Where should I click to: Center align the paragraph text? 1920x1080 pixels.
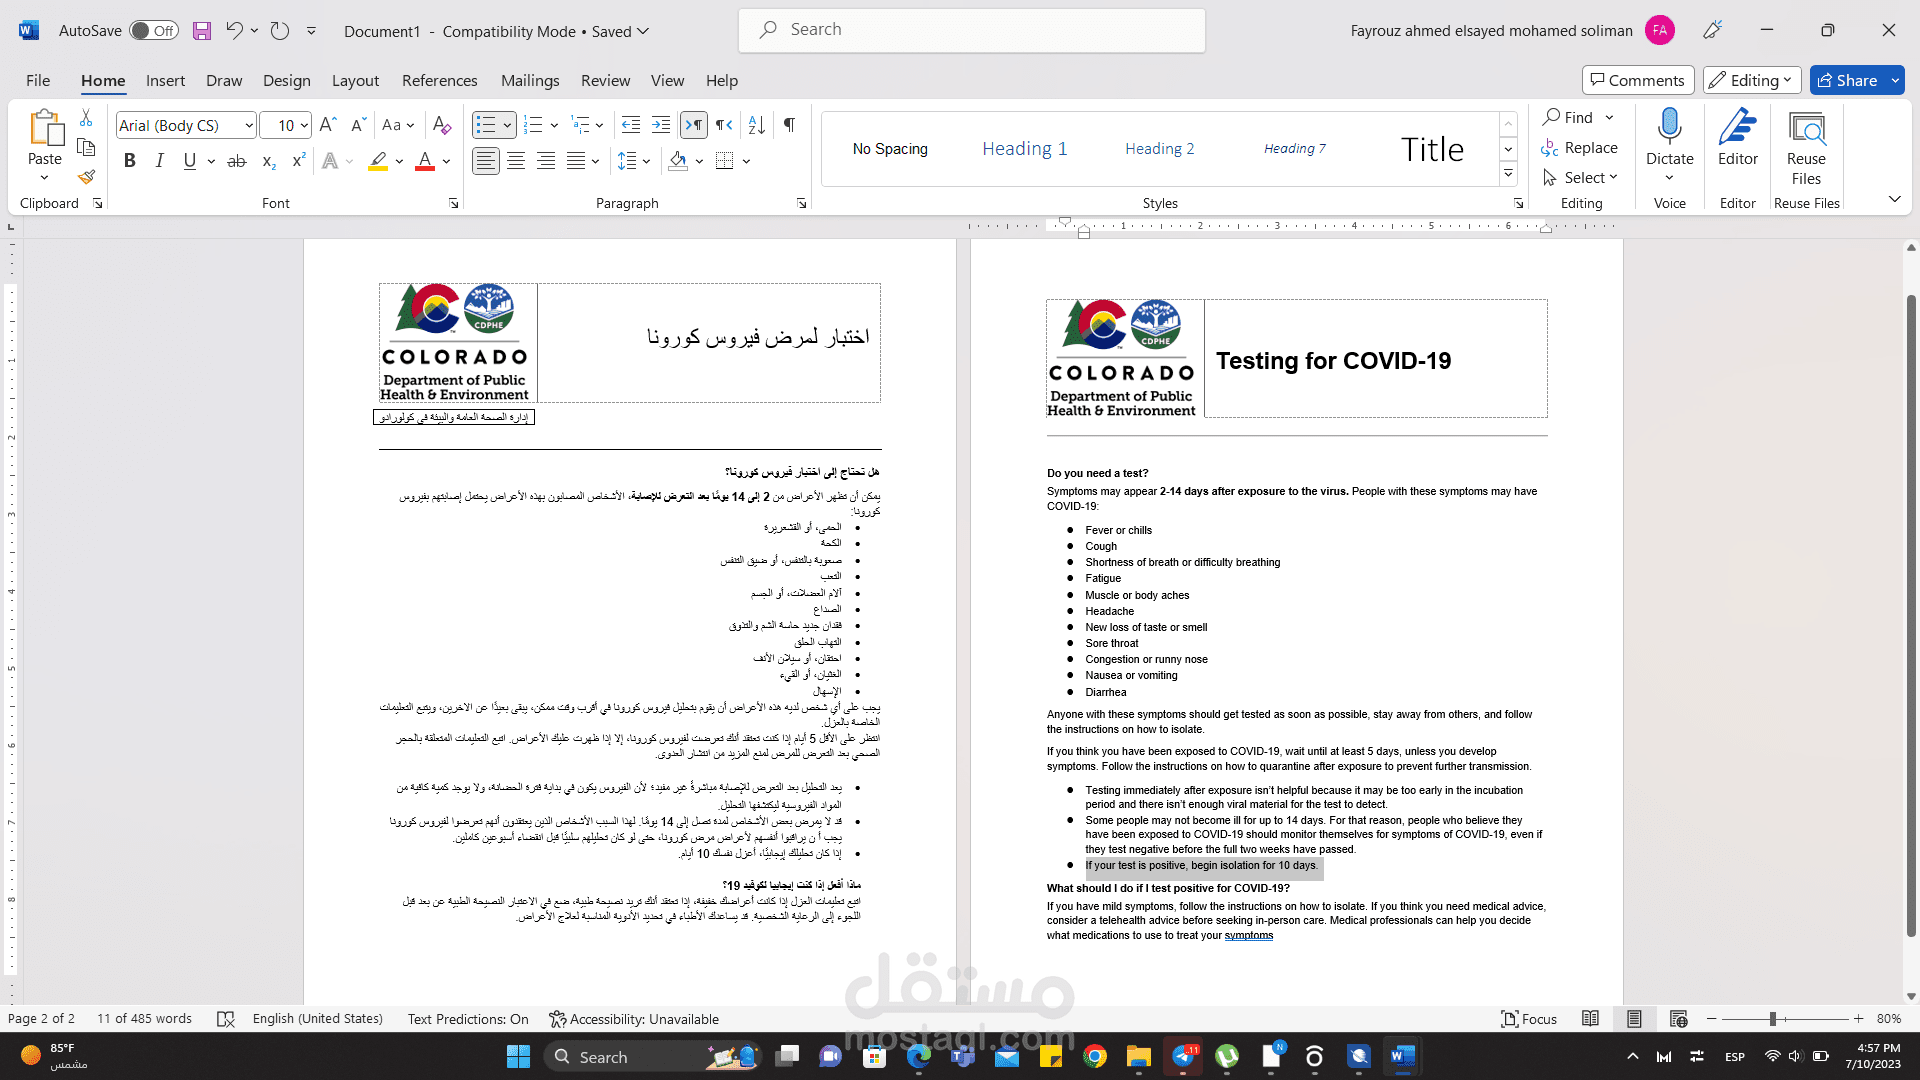pos(516,161)
